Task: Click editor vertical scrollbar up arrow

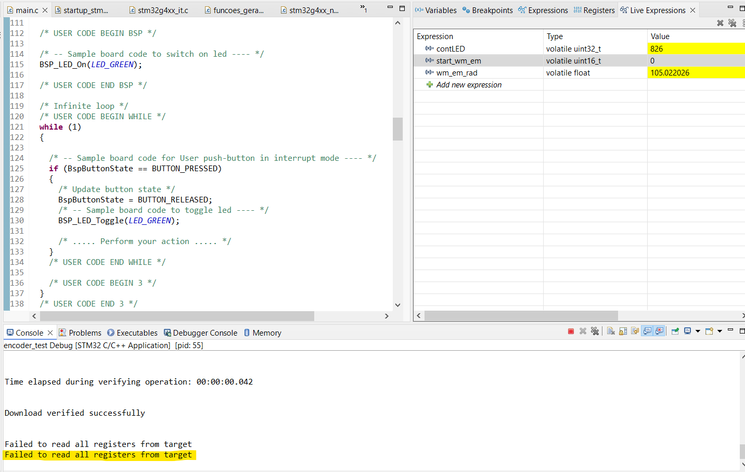Action: (x=398, y=23)
